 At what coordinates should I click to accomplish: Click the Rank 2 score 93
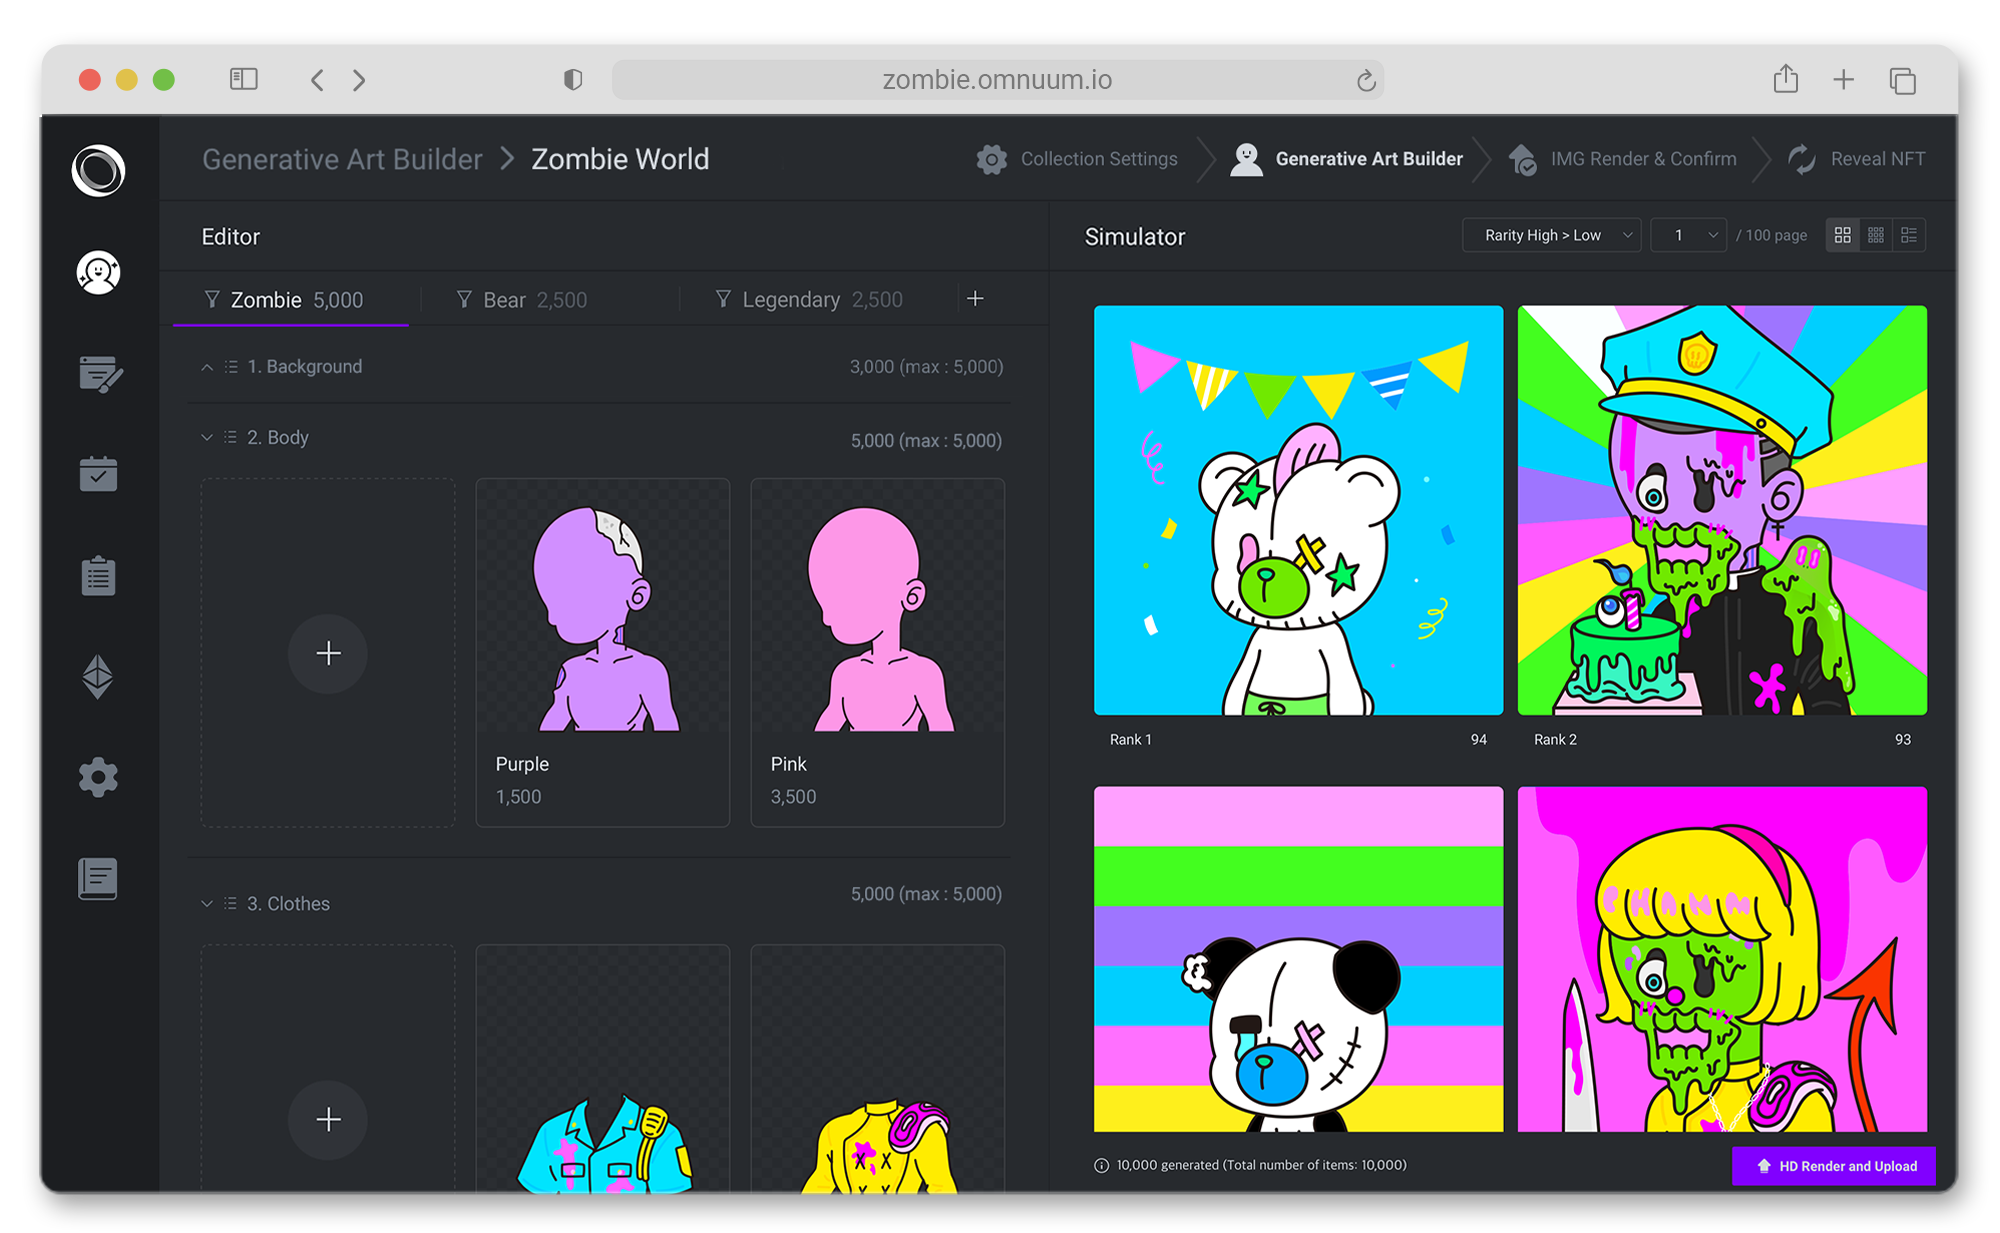click(x=1902, y=740)
